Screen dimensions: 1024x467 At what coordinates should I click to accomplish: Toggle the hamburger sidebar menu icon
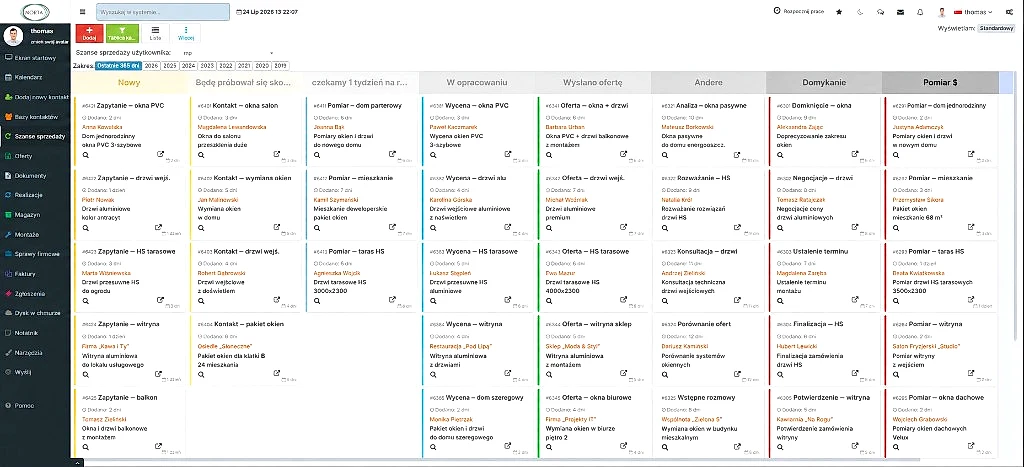[82, 12]
